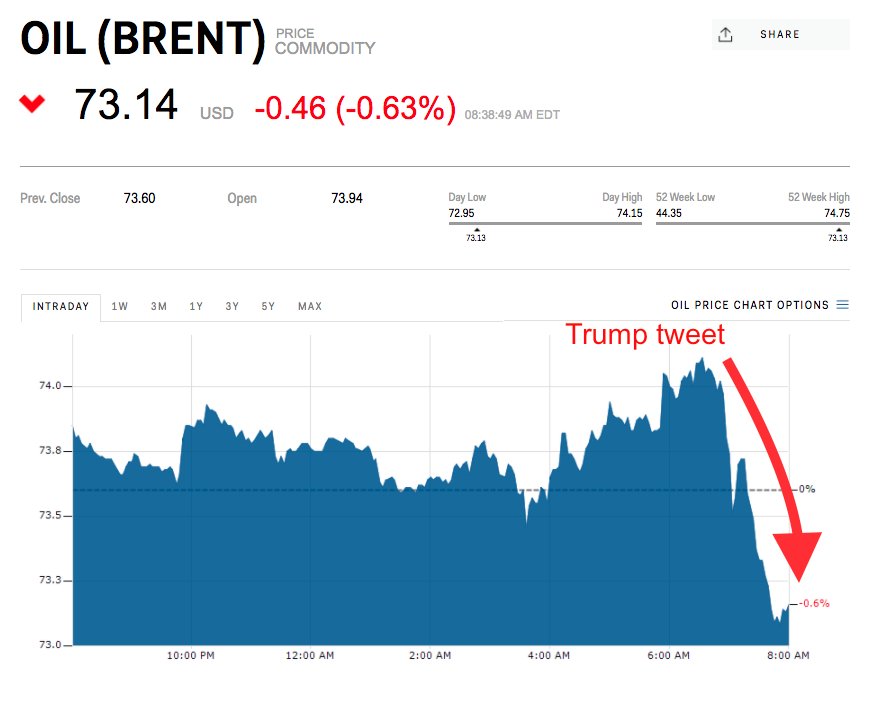Select the INTRADAY tab
The image size is (875, 714).
click(x=61, y=307)
